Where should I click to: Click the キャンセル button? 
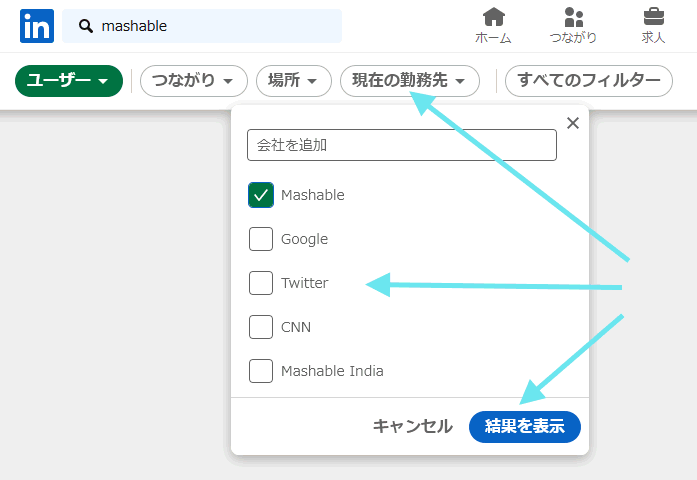(413, 427)
